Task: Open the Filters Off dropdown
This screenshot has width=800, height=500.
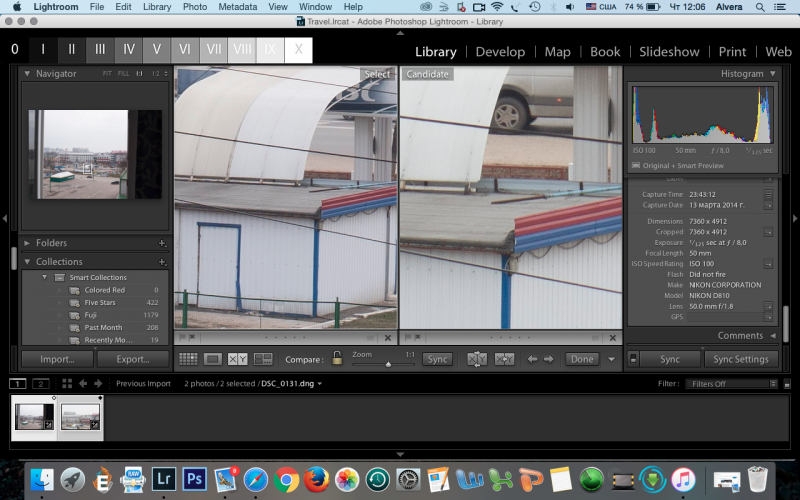Action: pyautogui.click(x=732, y=384)
